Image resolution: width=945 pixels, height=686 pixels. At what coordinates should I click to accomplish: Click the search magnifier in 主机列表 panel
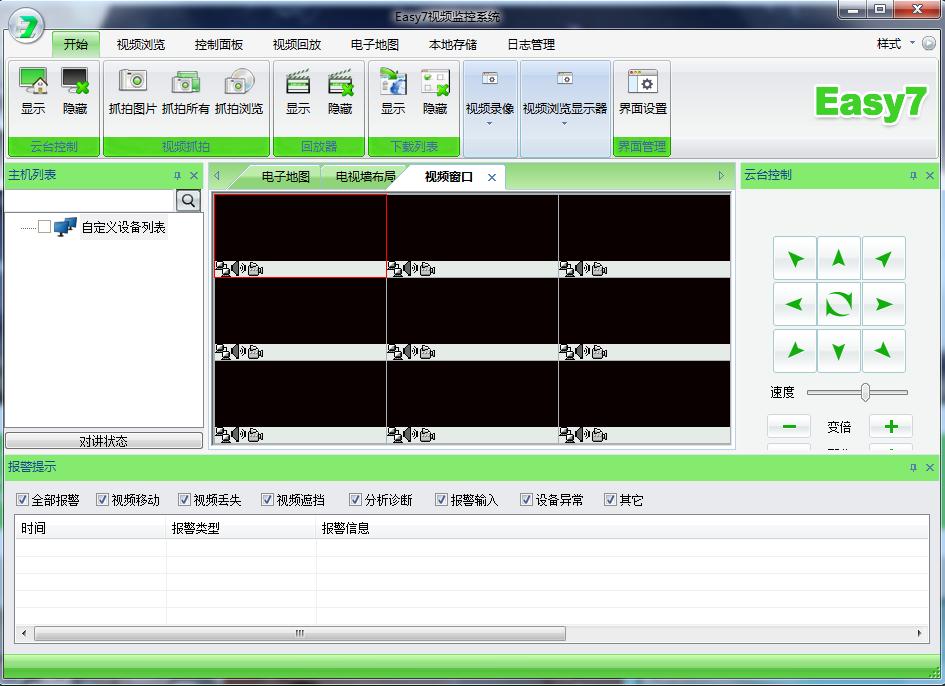pyautogui.click(x=187, y=200)
